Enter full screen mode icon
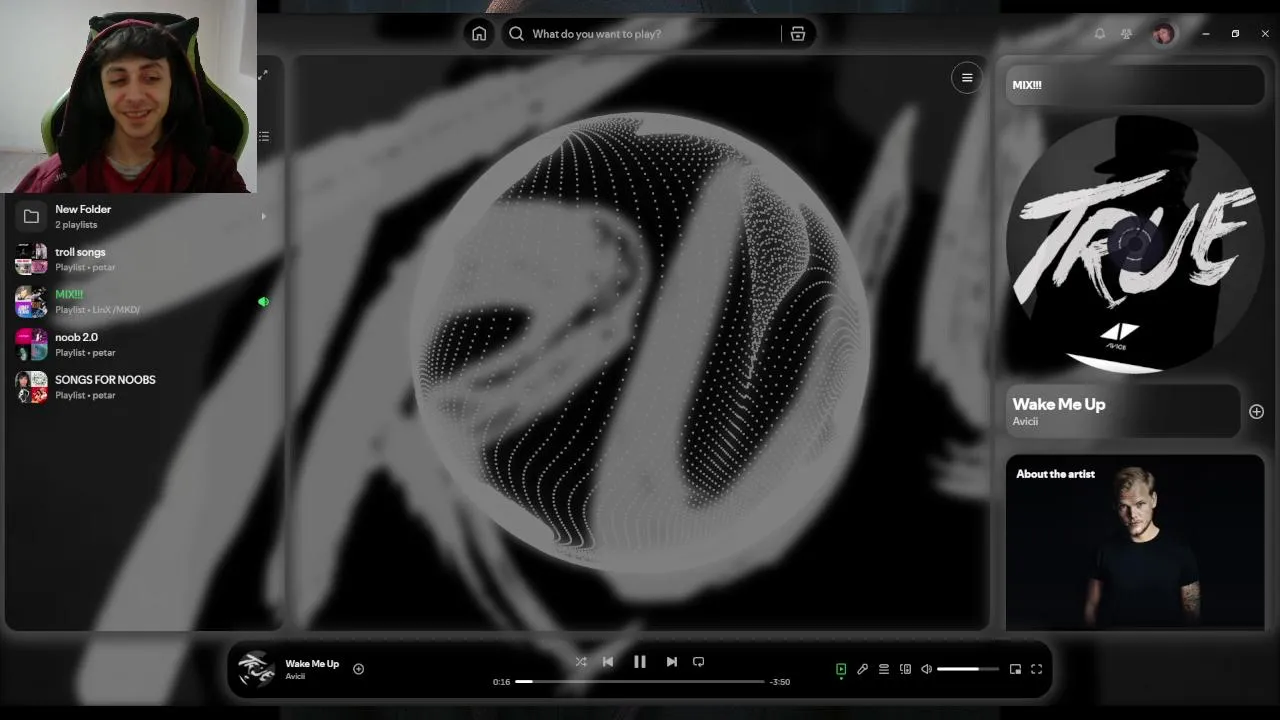Screen dimensions: 1280x720 pyautogui.click(x=1037, y=669)
